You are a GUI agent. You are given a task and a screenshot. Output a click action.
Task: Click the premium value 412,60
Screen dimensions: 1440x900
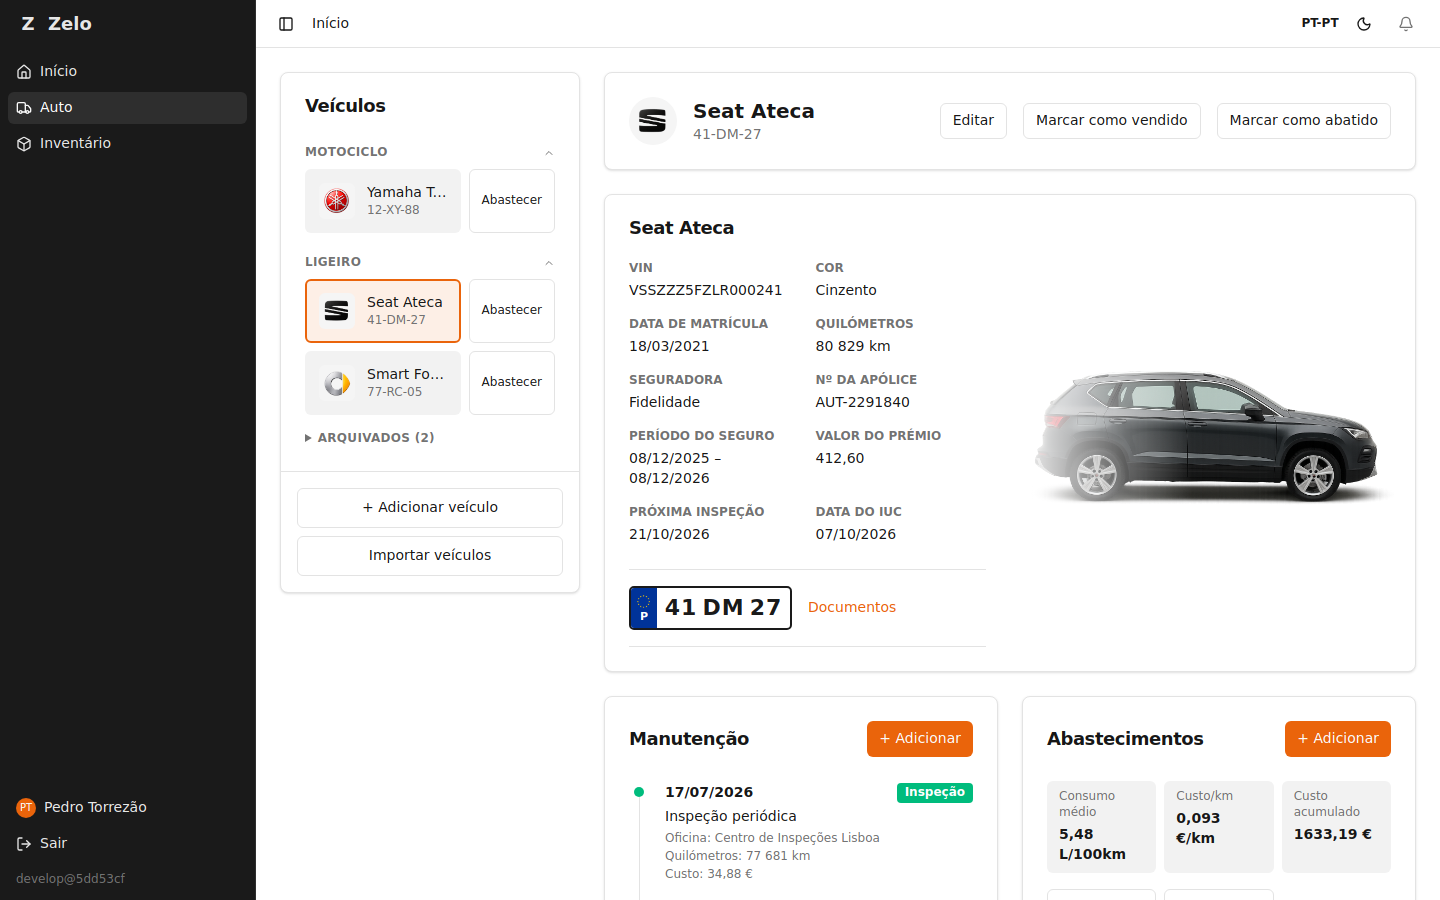840,459
